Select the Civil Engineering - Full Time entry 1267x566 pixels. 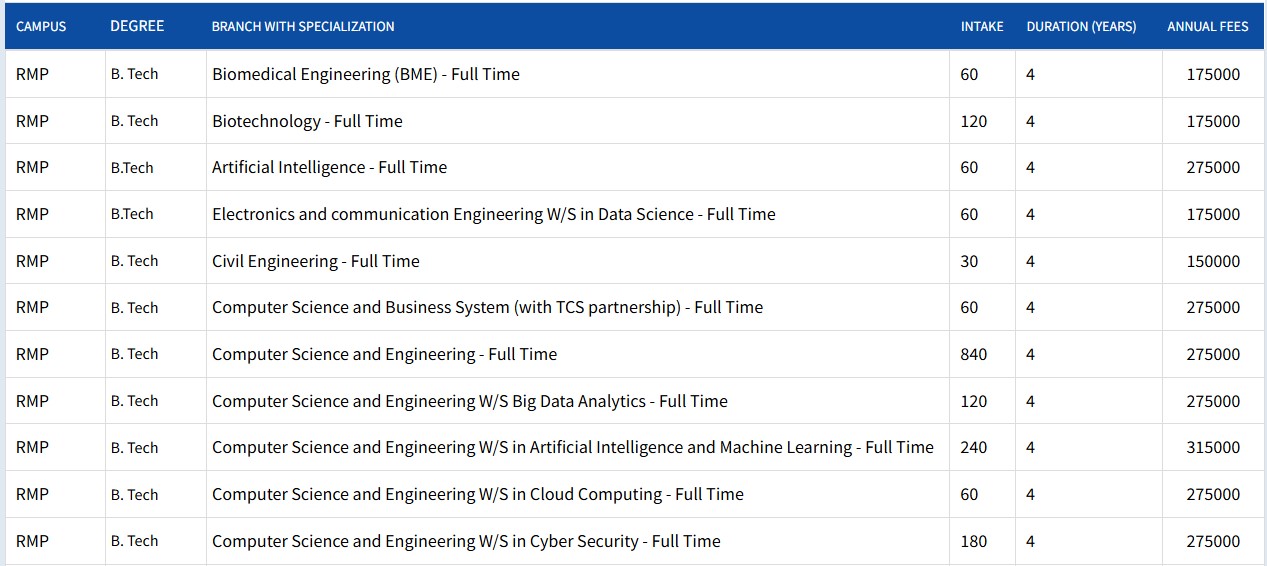(316, 261)
